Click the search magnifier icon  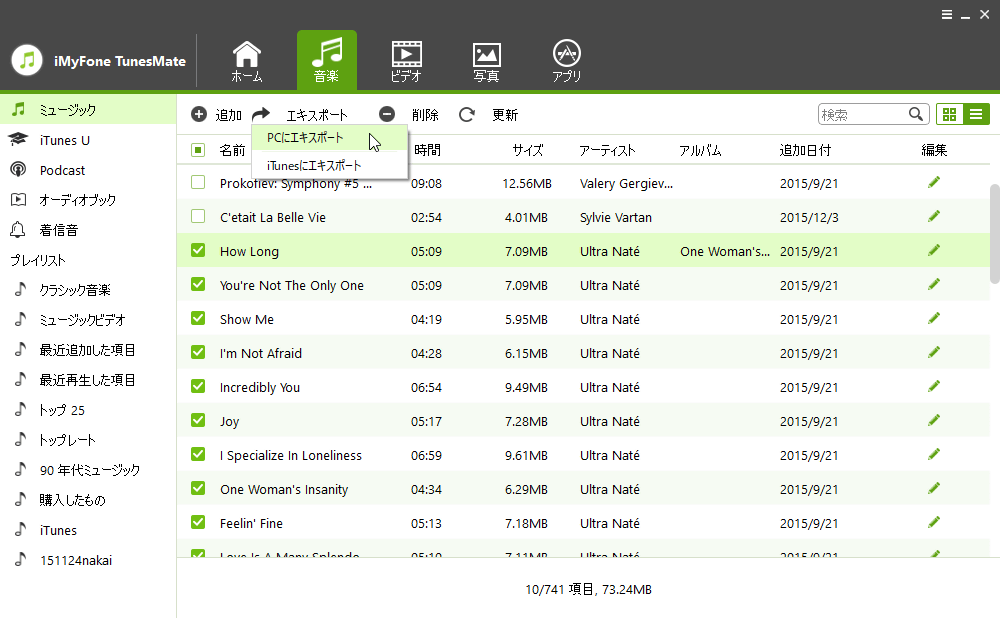tap(916, 114)
